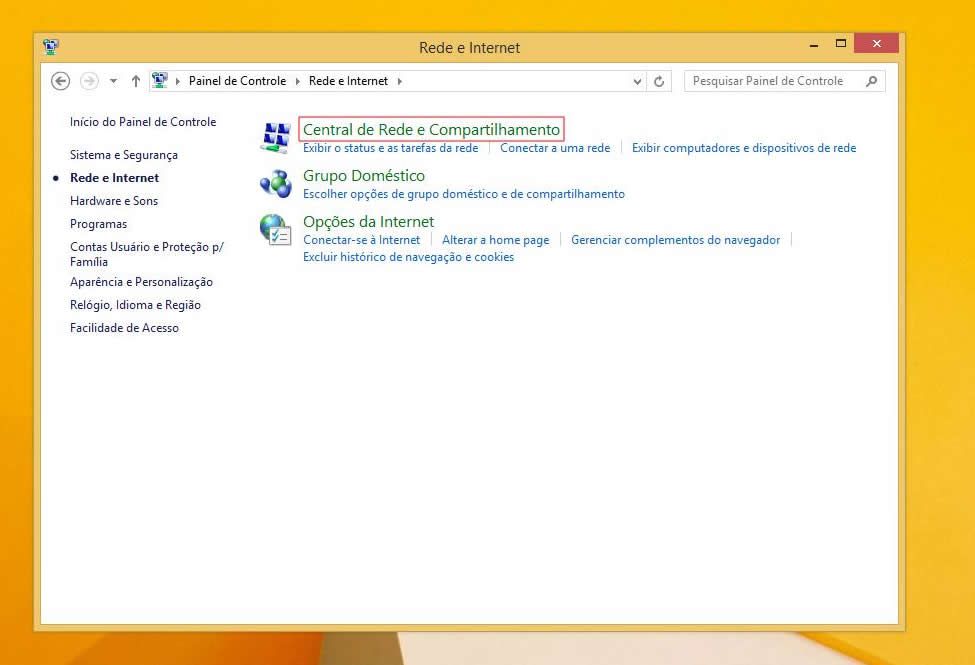
Task: Select Hardware e Sons in sidebar
Action: pyautogui.click(x=114, y=201)
